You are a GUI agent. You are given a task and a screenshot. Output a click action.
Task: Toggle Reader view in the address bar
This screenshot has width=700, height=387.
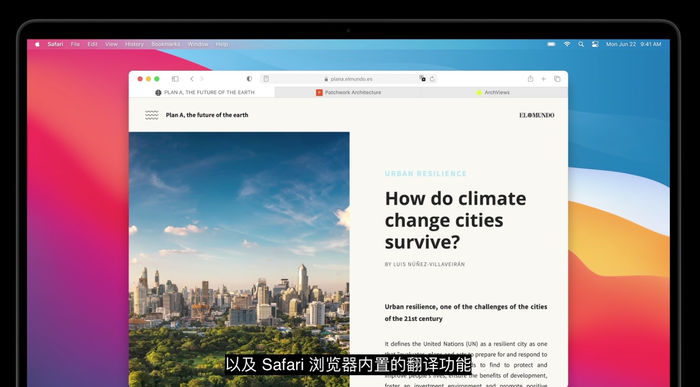[266, 79]
